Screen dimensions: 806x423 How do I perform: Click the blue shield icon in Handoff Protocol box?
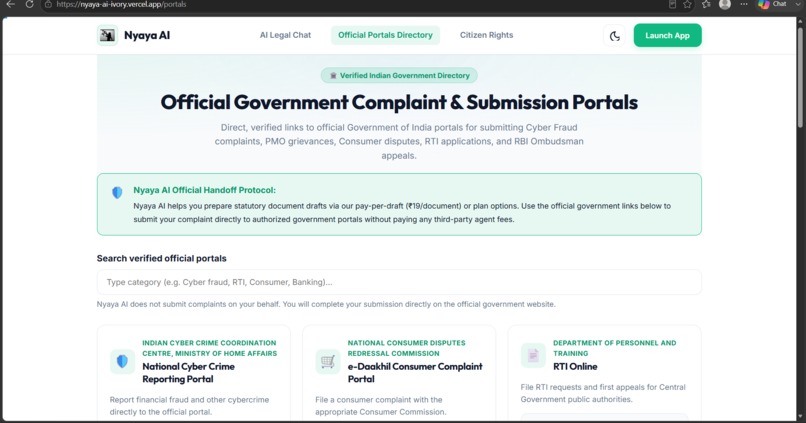click(117, 193)
